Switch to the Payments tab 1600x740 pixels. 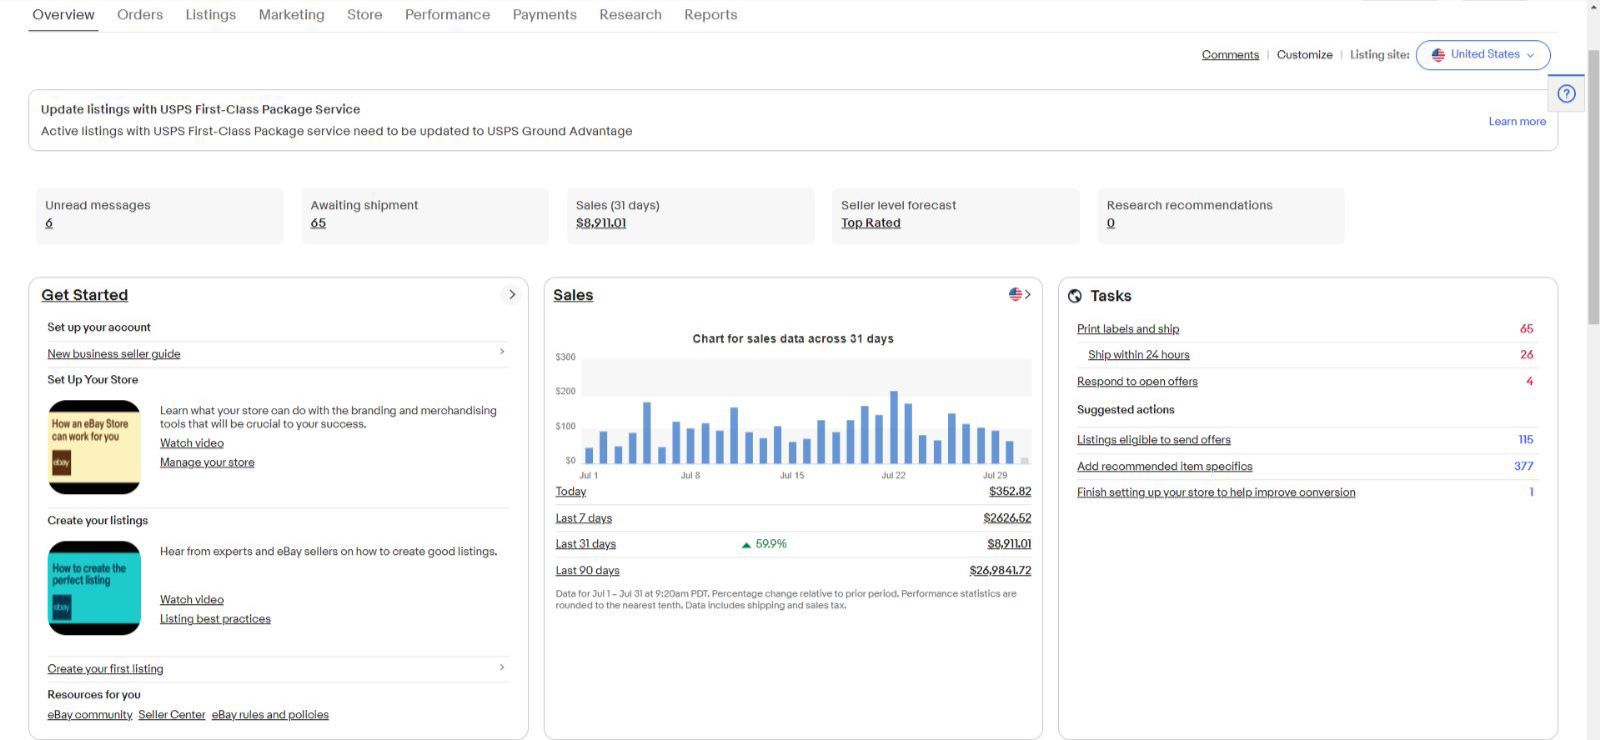point(544,15)
